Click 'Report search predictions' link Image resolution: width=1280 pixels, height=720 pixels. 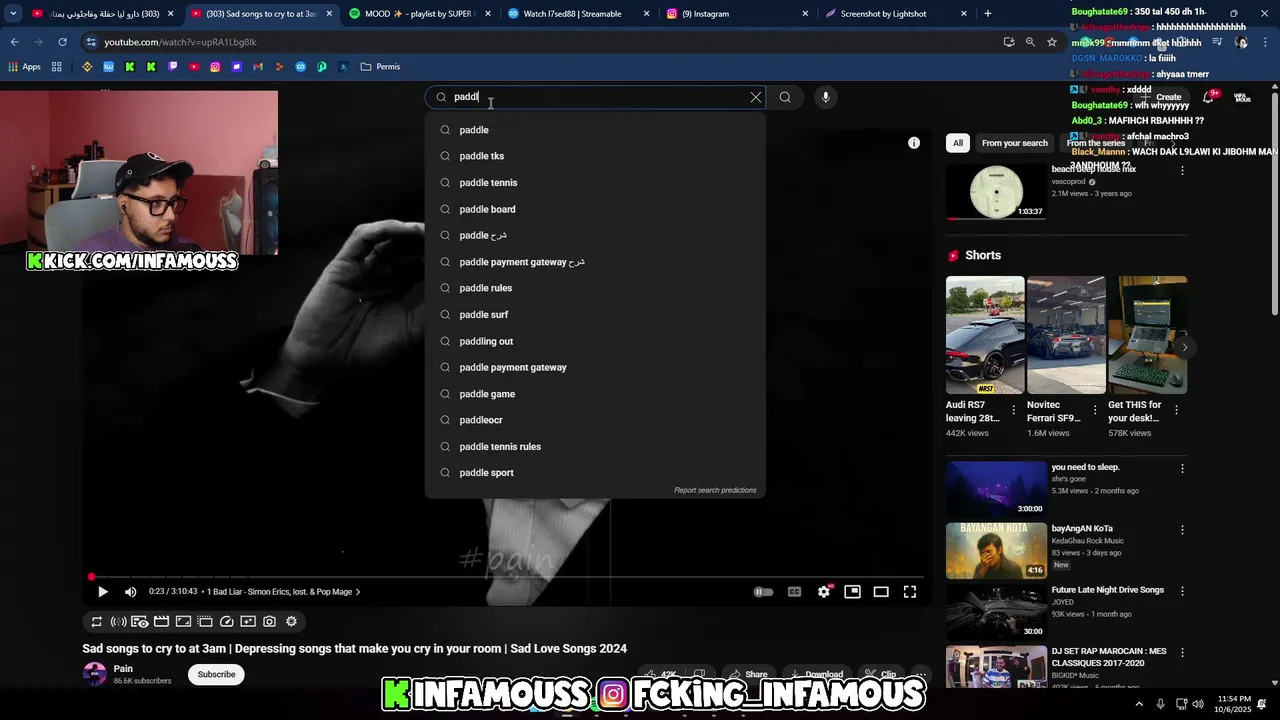pos(715,490)
